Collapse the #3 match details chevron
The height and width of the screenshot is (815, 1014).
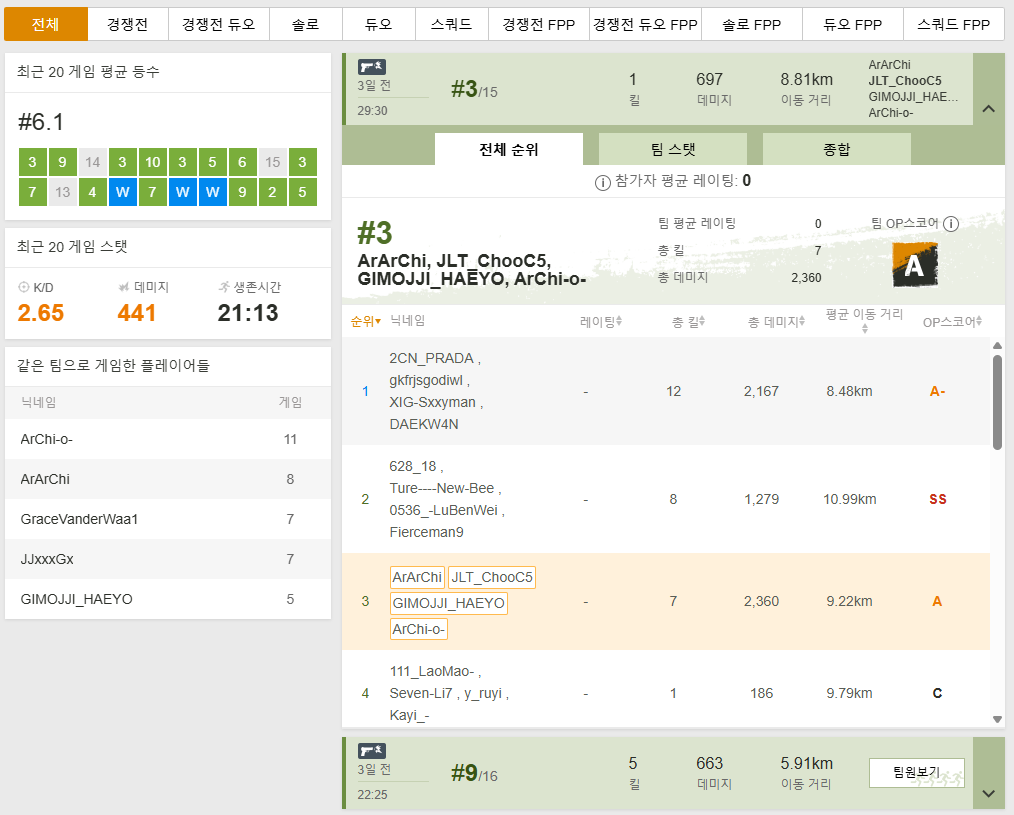[989, 109]
